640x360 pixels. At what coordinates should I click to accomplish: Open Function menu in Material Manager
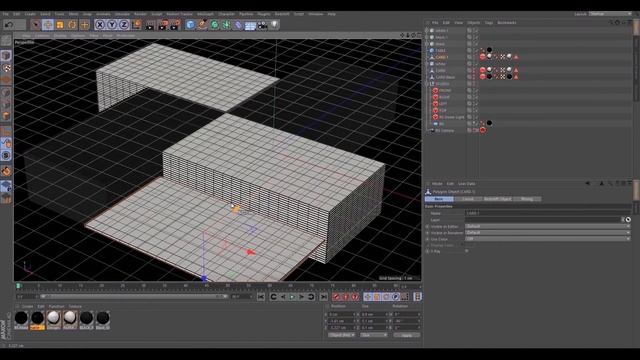click(56, 307)
